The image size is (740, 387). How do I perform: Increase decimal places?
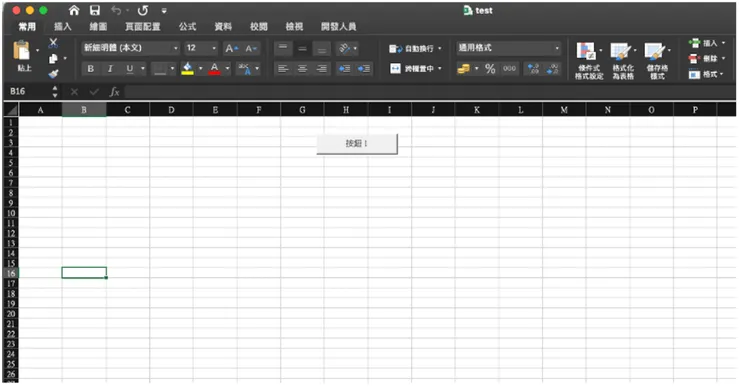533,69
